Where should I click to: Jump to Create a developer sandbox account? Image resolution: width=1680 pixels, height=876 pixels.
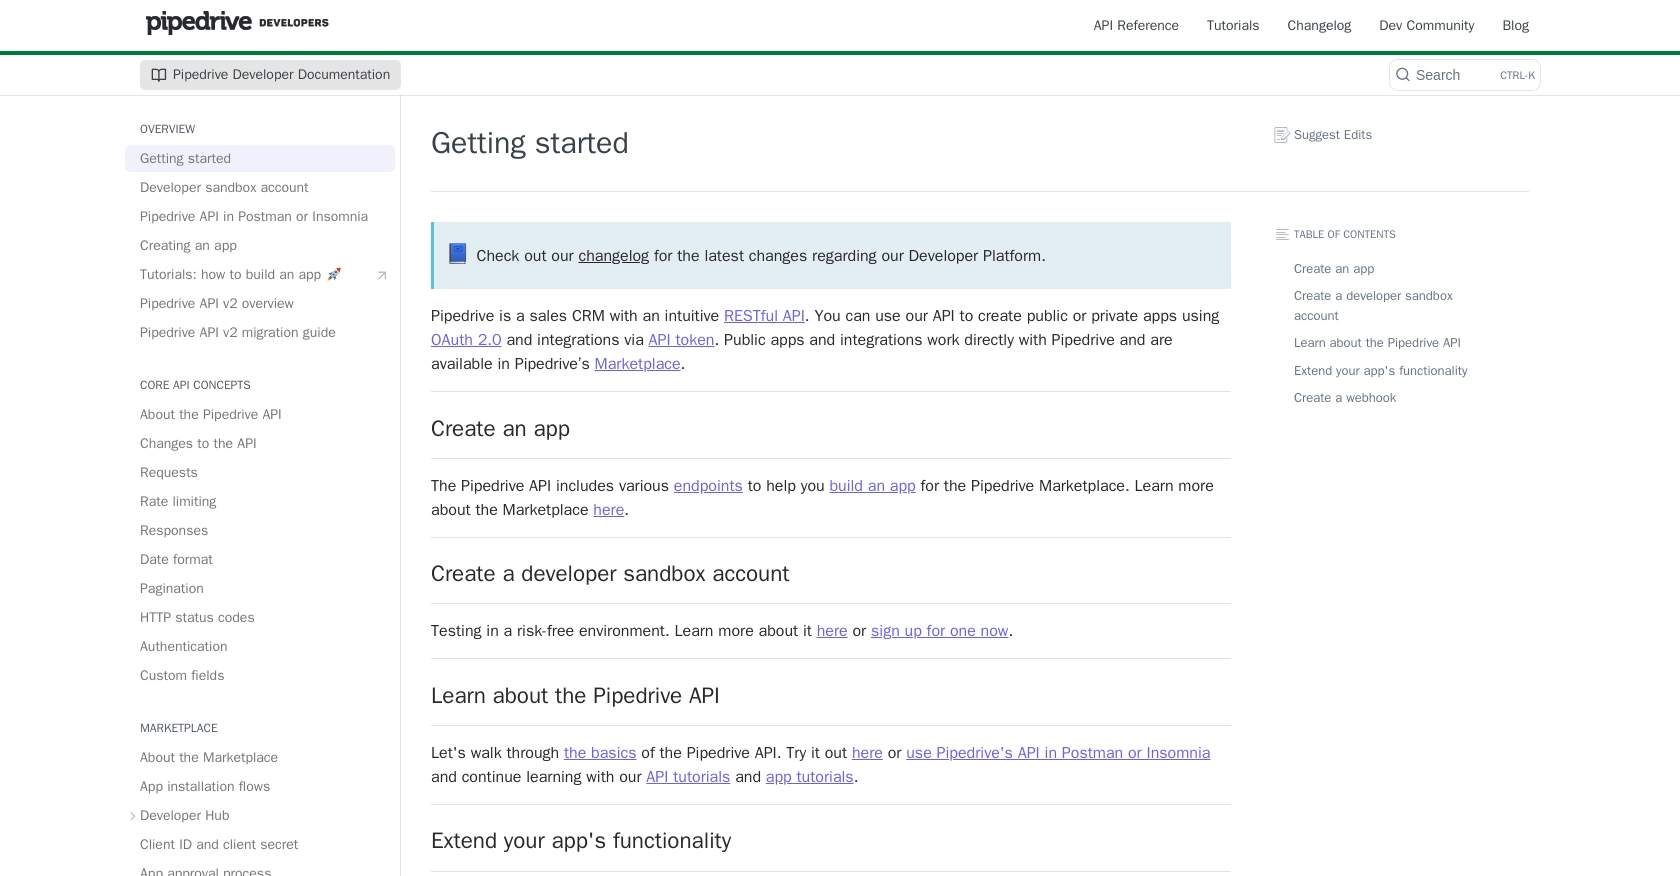1373,306
